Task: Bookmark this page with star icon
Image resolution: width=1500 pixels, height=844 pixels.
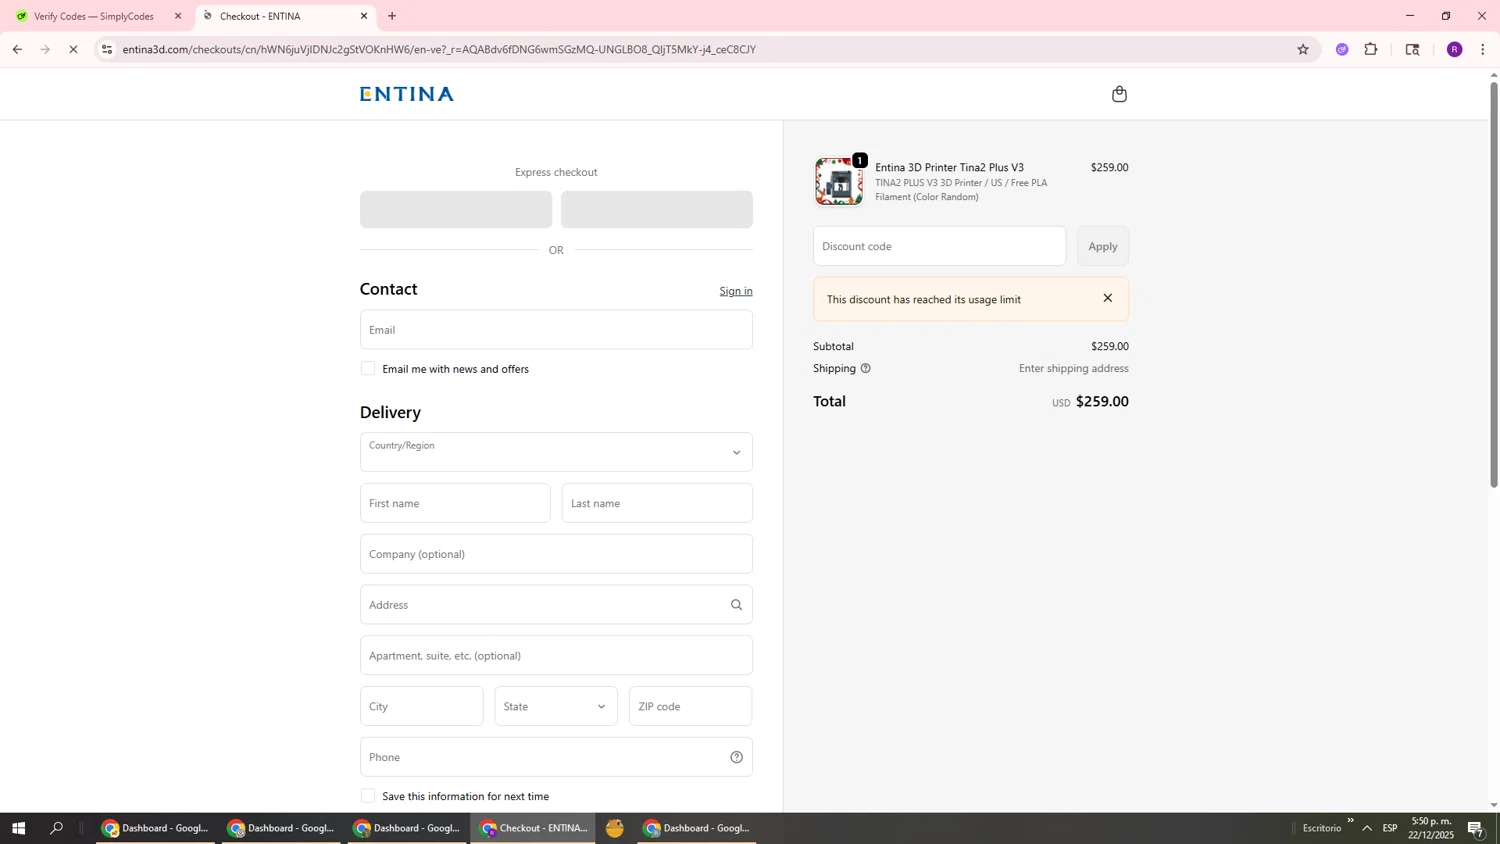Action: tap(1302, 49)
